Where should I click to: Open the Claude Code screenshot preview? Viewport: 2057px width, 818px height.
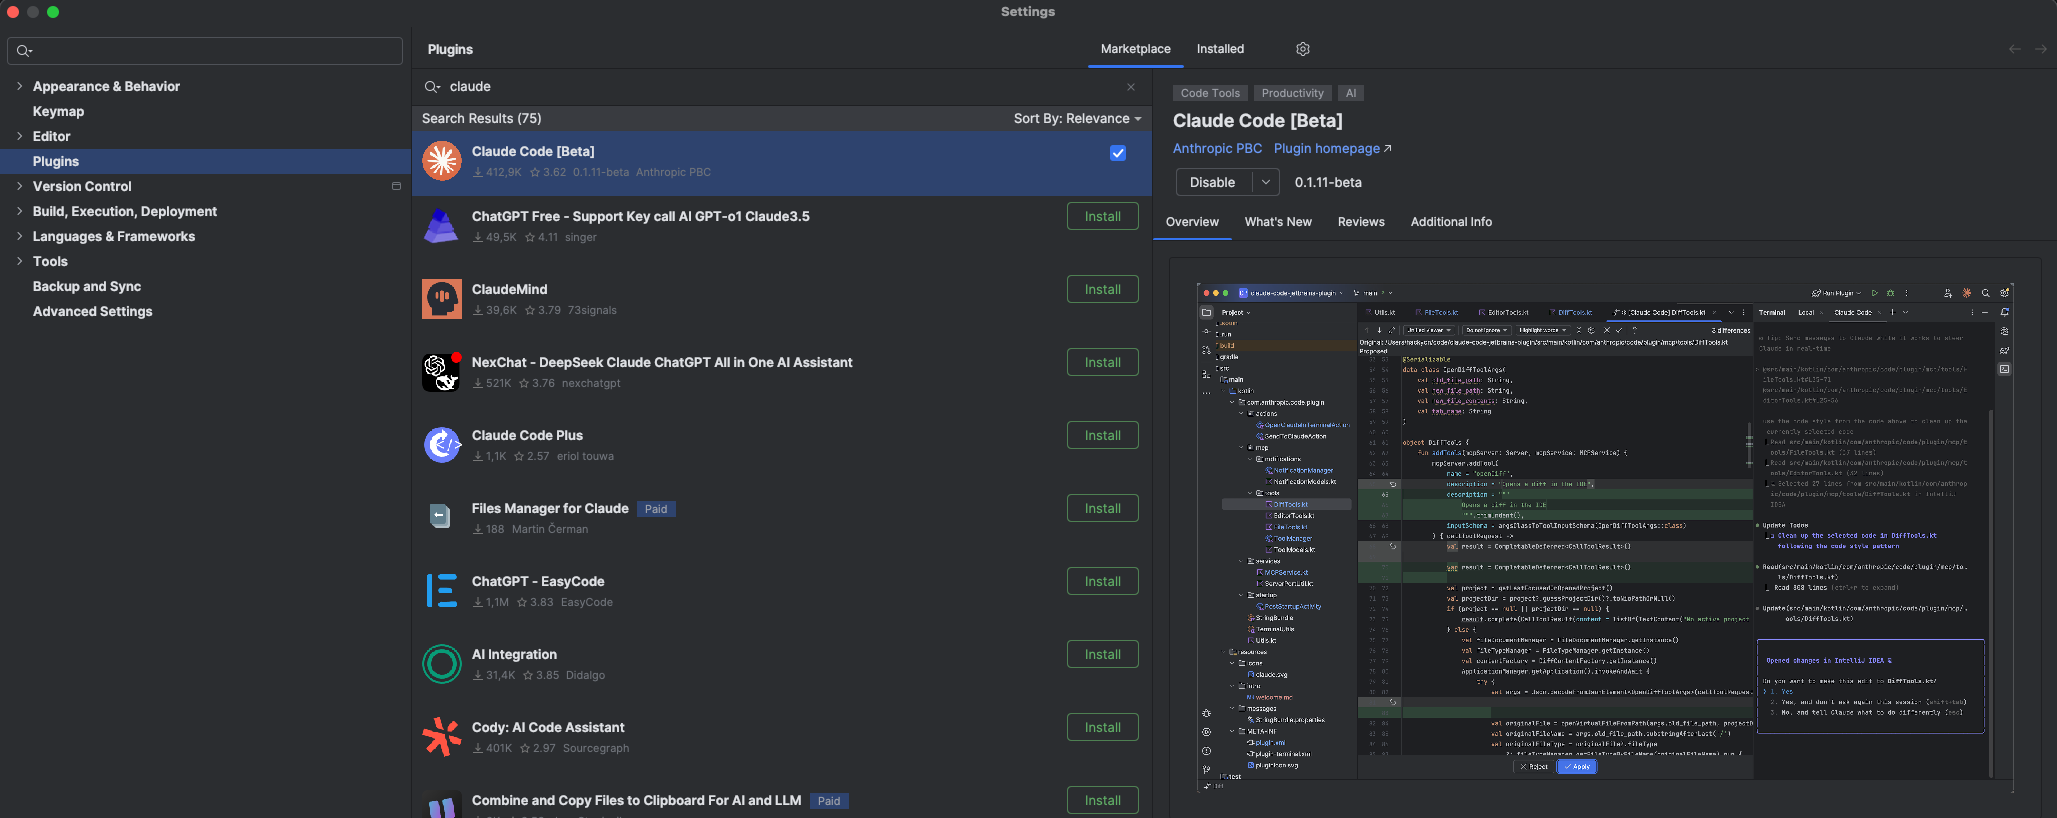(x=1604, y=537)
